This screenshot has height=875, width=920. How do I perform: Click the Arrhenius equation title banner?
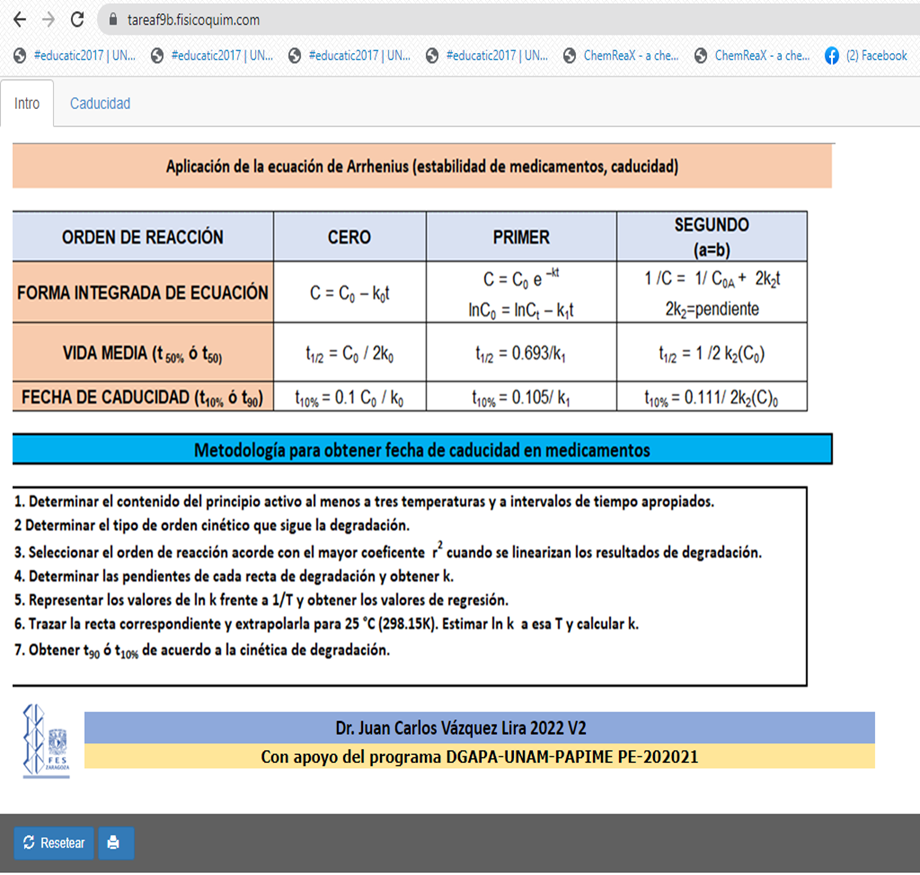(422, 167)
